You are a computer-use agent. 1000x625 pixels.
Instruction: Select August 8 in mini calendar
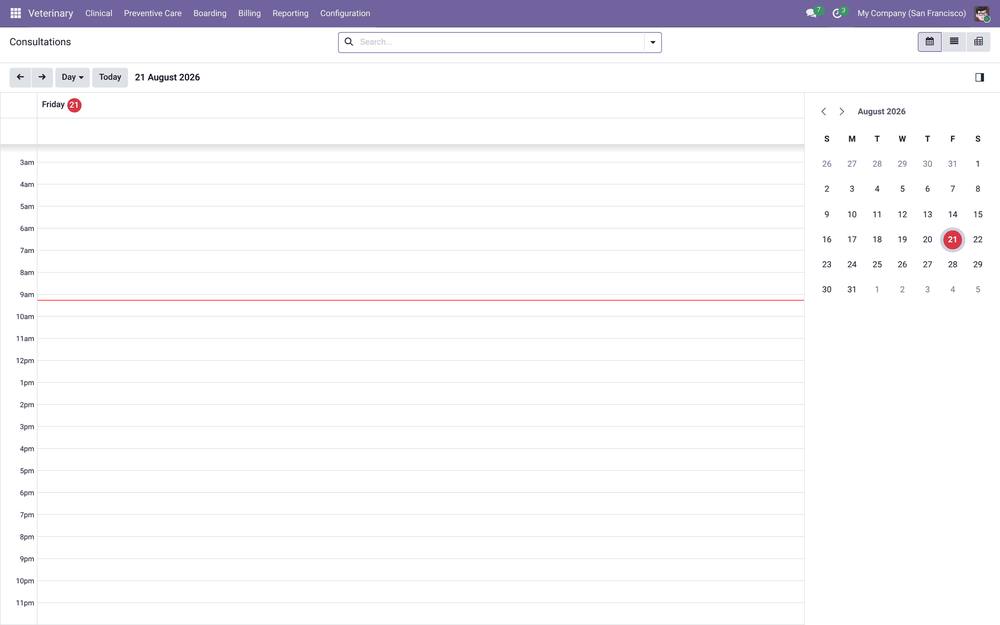pos(977,189)
